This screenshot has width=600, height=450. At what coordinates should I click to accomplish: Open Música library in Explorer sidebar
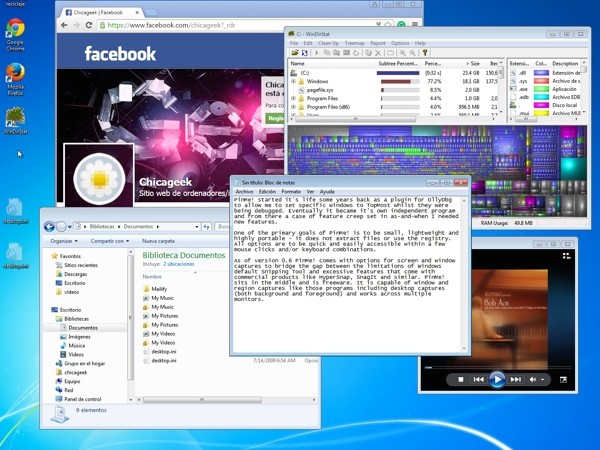[x=73, y=346]
